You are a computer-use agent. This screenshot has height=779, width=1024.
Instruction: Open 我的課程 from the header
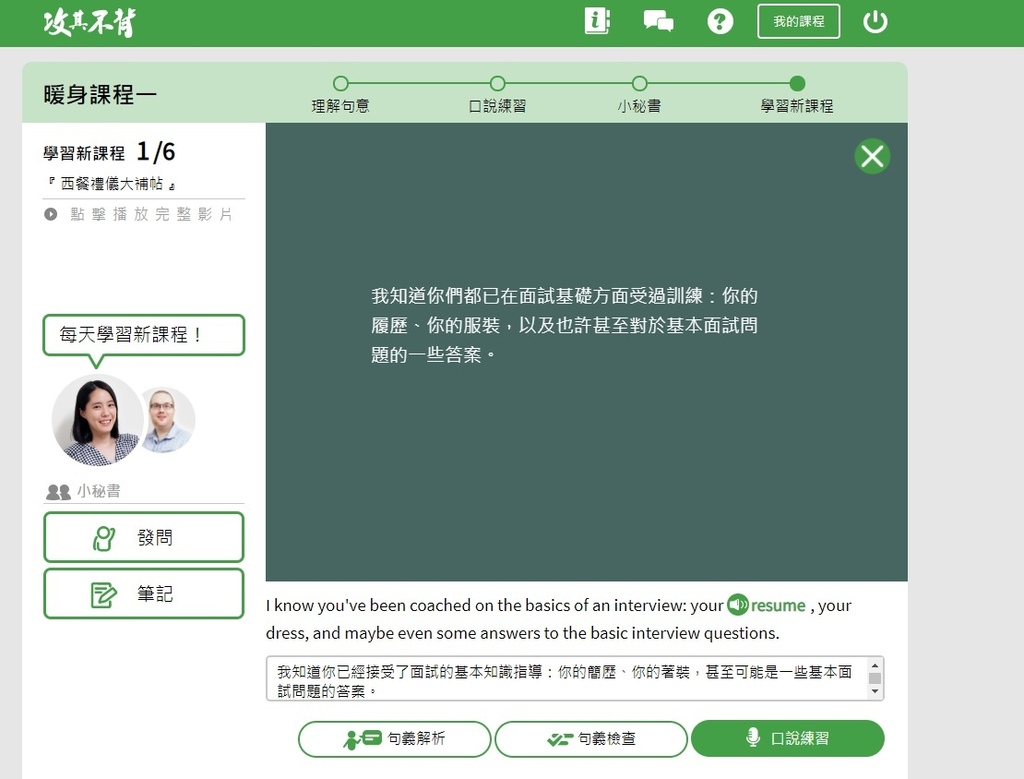798,22
